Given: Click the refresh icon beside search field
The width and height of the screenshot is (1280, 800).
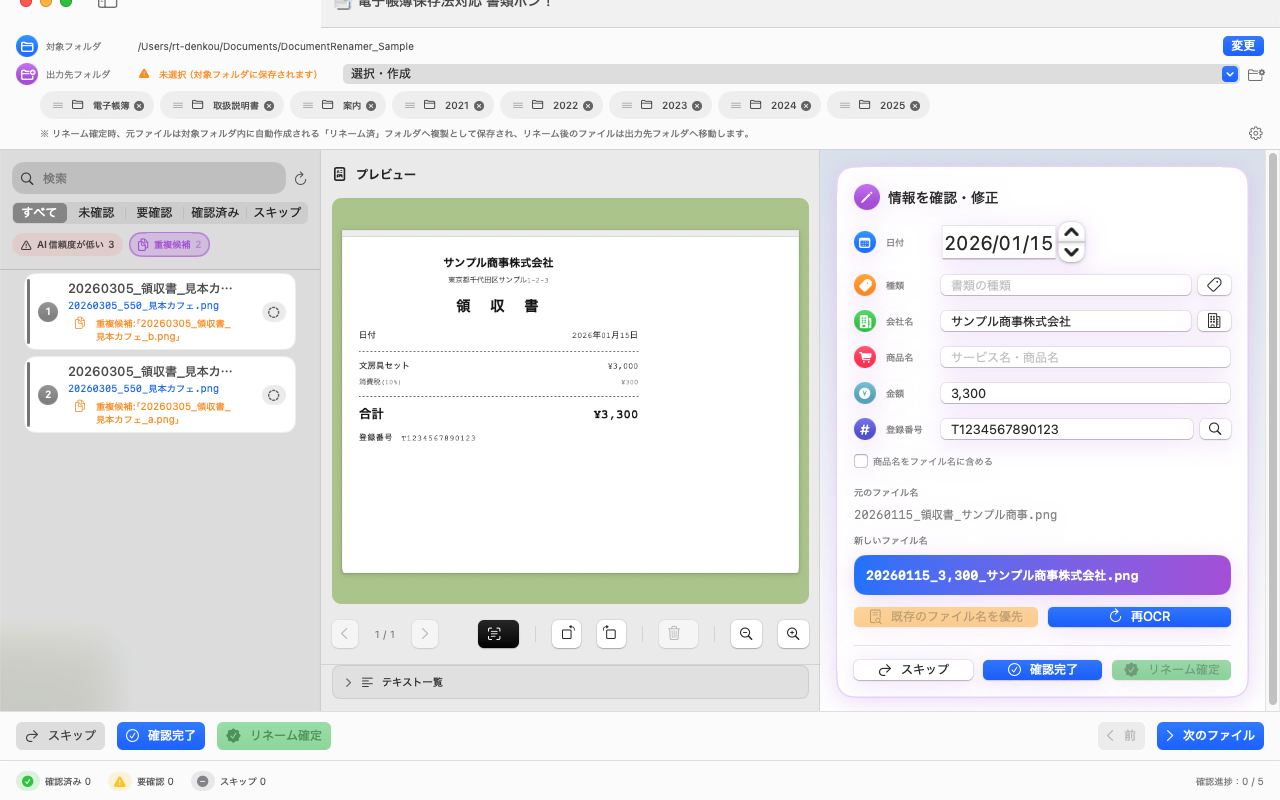Looking at the screenshot, I should [x=300, y=179].
